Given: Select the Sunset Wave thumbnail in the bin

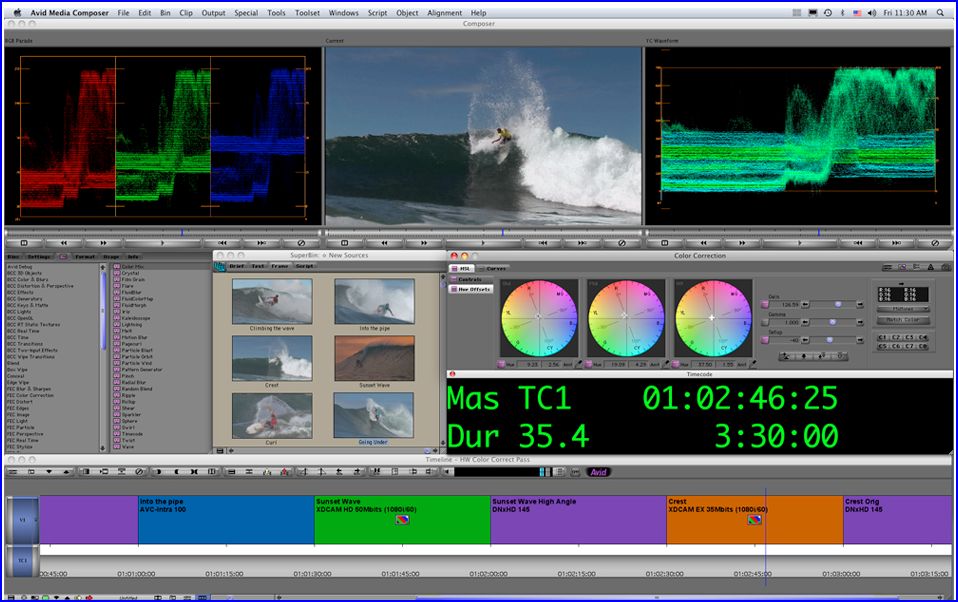Looking at the screenshot, I should pos(373,358).
